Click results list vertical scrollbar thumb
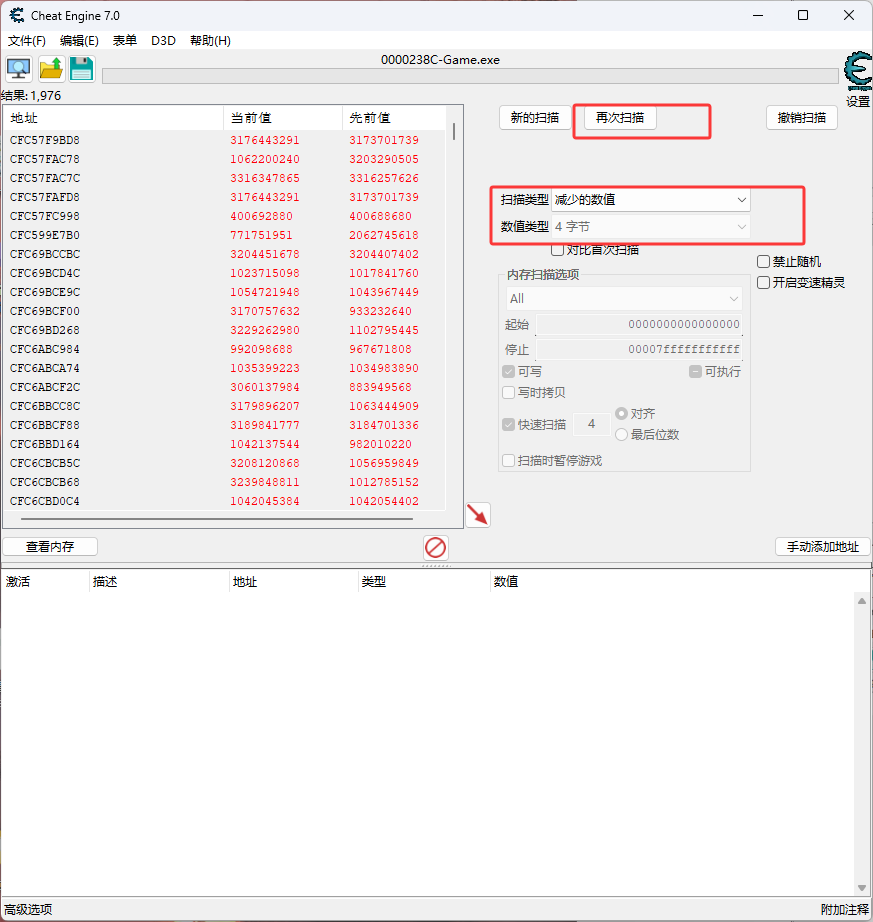 coord(454,131)
